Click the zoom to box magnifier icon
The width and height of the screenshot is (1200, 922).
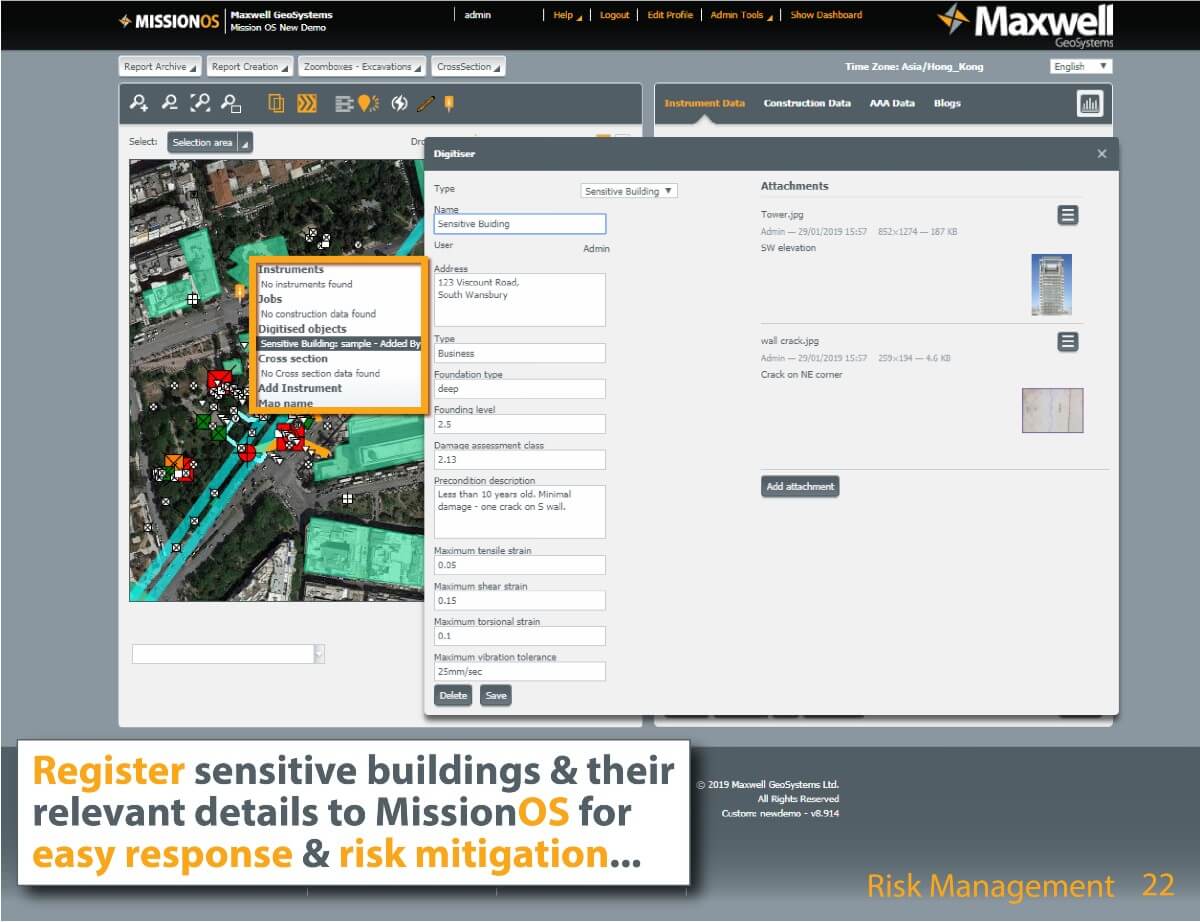231,102
